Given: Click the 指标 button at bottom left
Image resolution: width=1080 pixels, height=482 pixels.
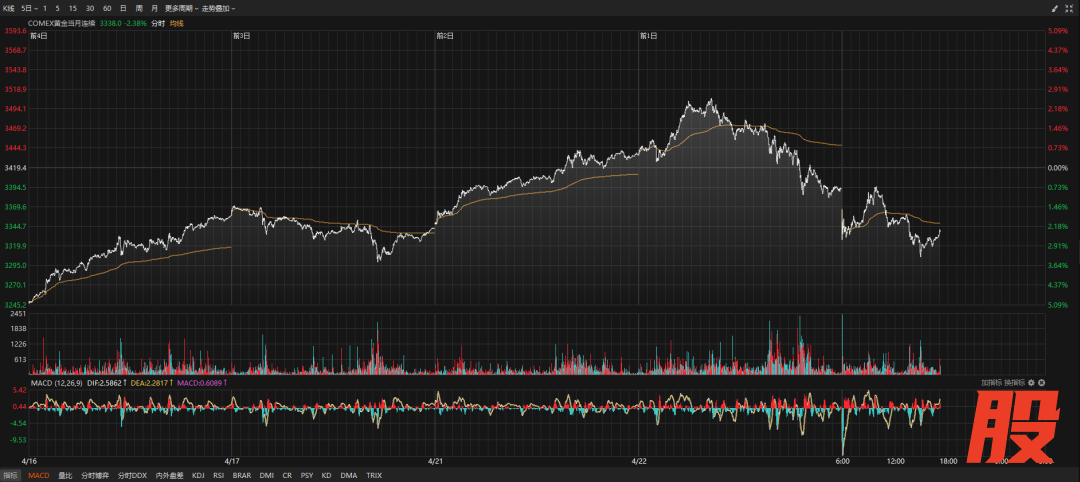Looking at the screenshot, I should [x=10, y=476].
